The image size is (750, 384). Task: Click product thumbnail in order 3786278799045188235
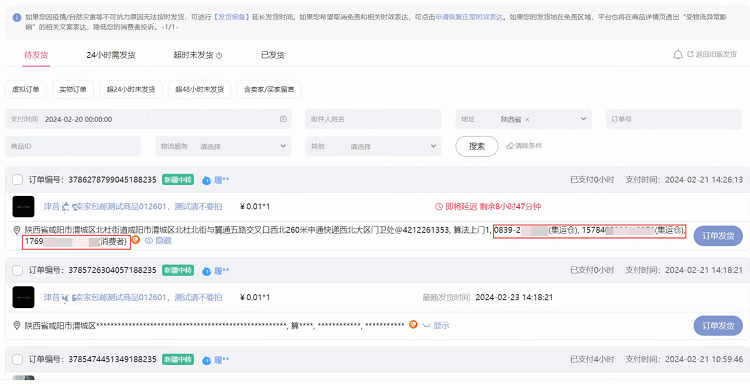(x=23, y=207)
